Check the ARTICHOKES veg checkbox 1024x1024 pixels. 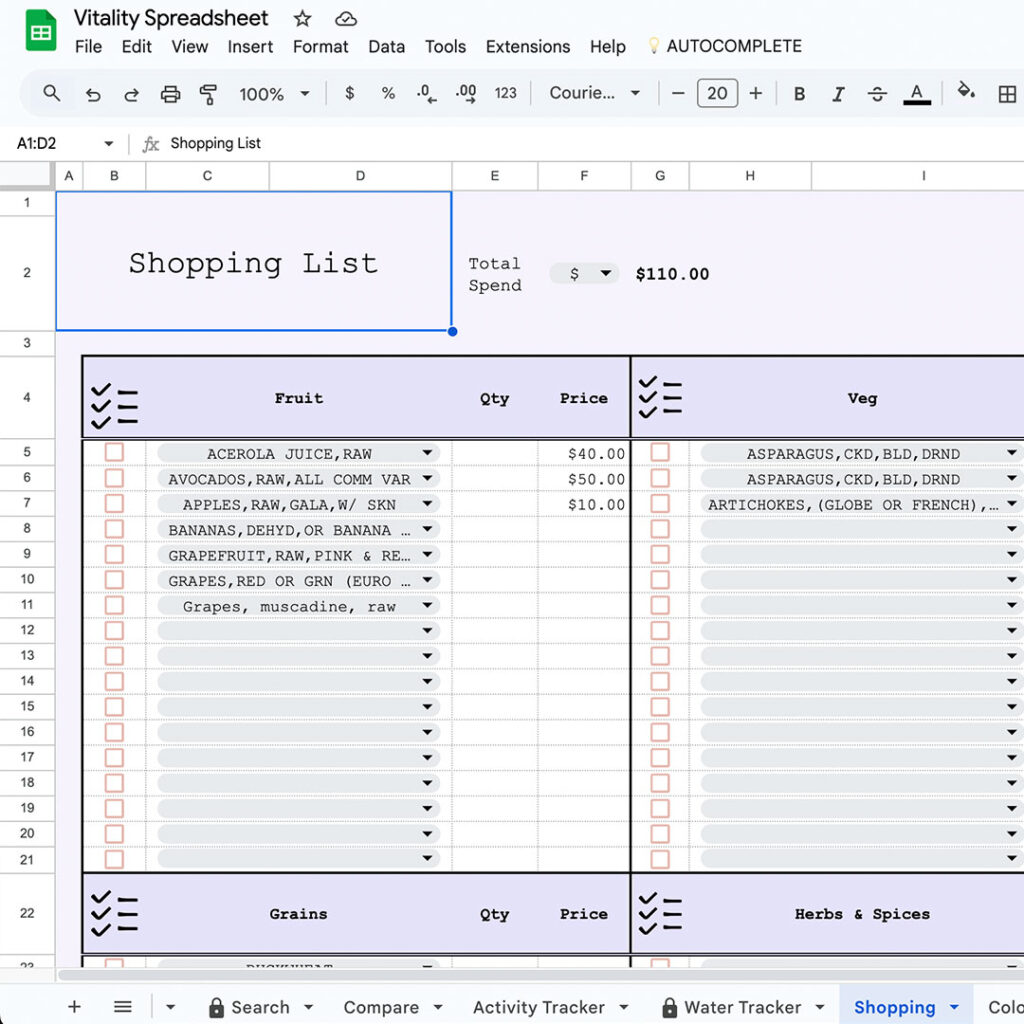[660, 504]
